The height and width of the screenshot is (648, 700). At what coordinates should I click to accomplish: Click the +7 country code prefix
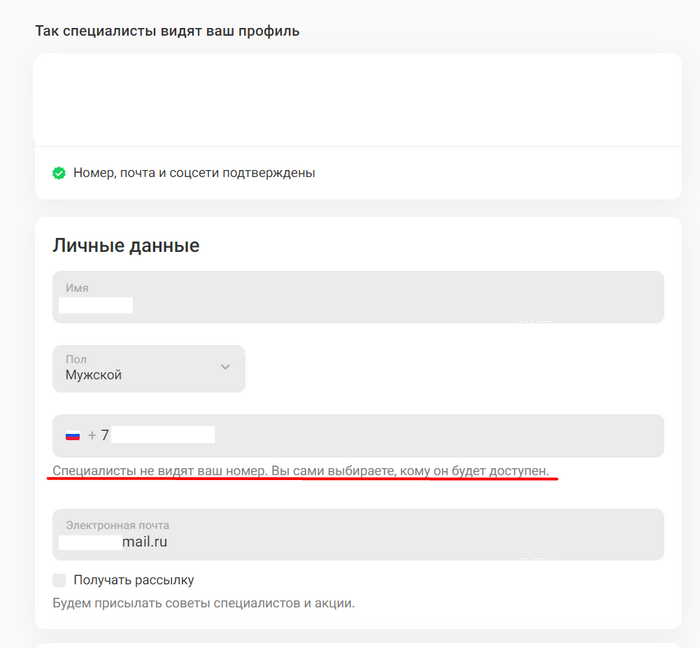click(98, 436)
